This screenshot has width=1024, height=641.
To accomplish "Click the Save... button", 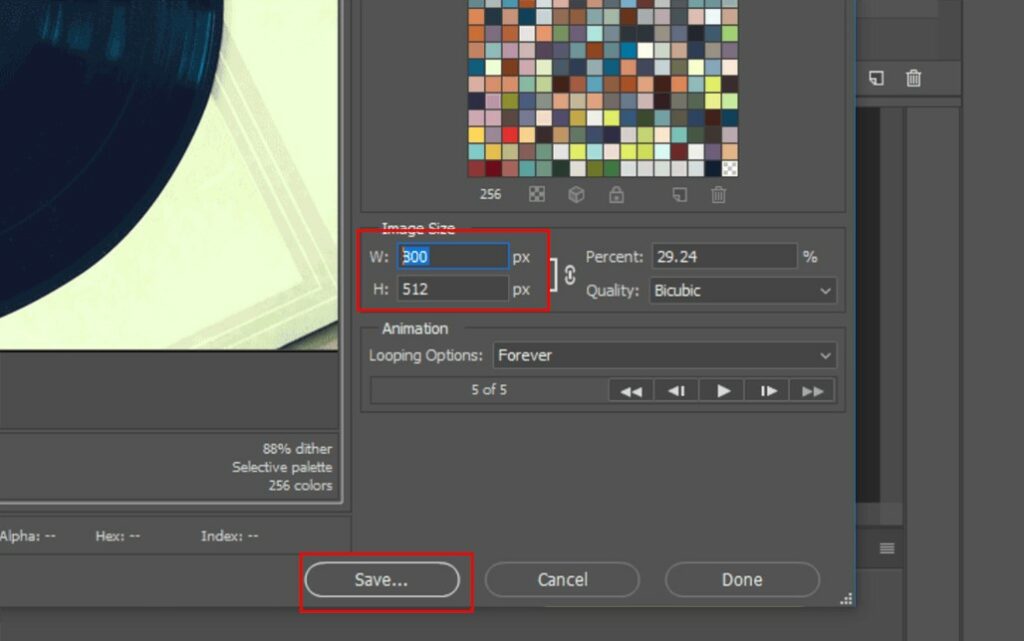I will point(381,580).
